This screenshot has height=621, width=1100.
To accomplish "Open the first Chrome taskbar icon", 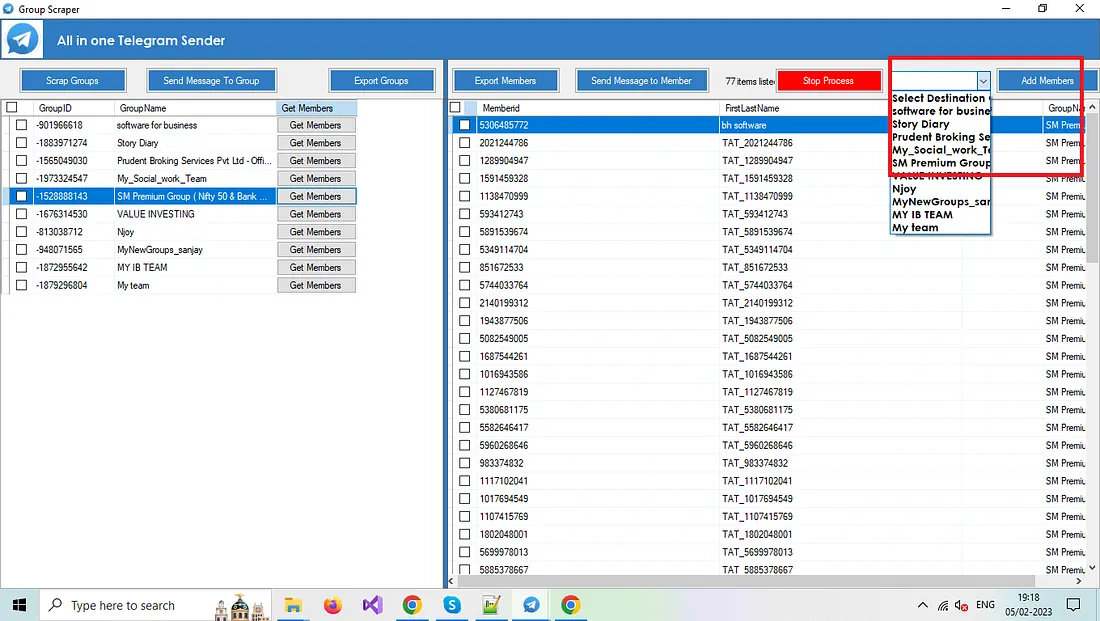I will [412, 605].
